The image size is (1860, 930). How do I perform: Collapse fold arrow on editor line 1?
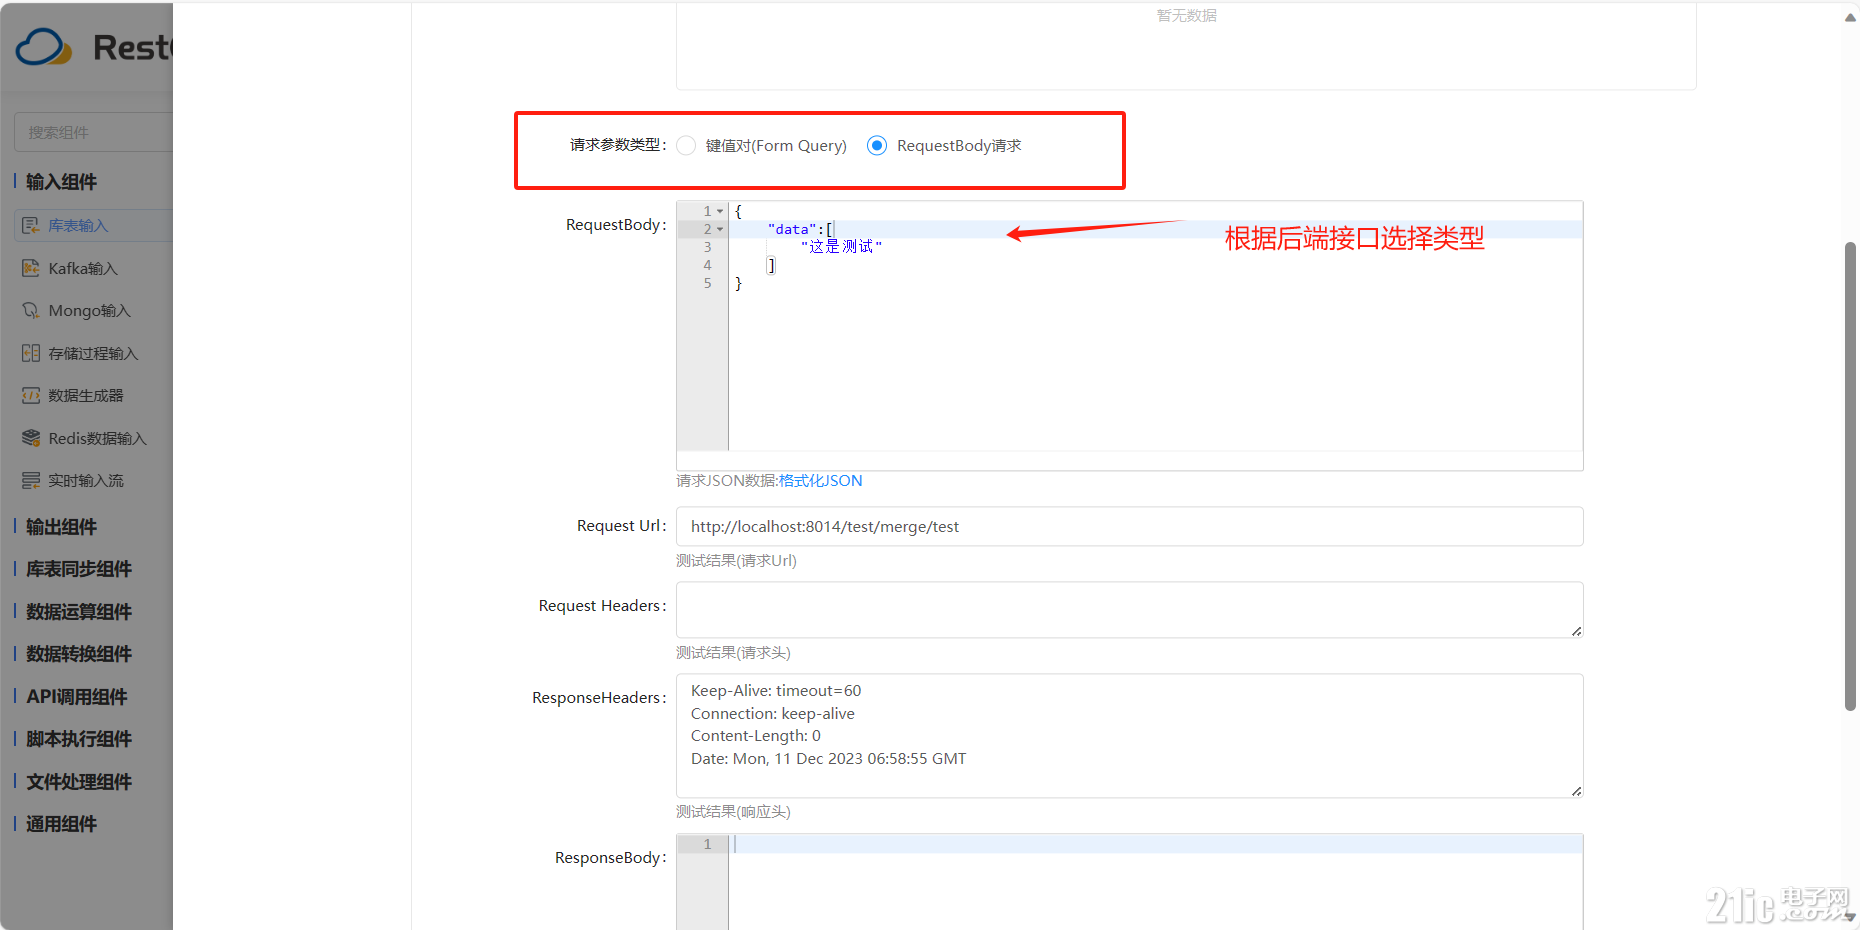click(x=720, y=212)
